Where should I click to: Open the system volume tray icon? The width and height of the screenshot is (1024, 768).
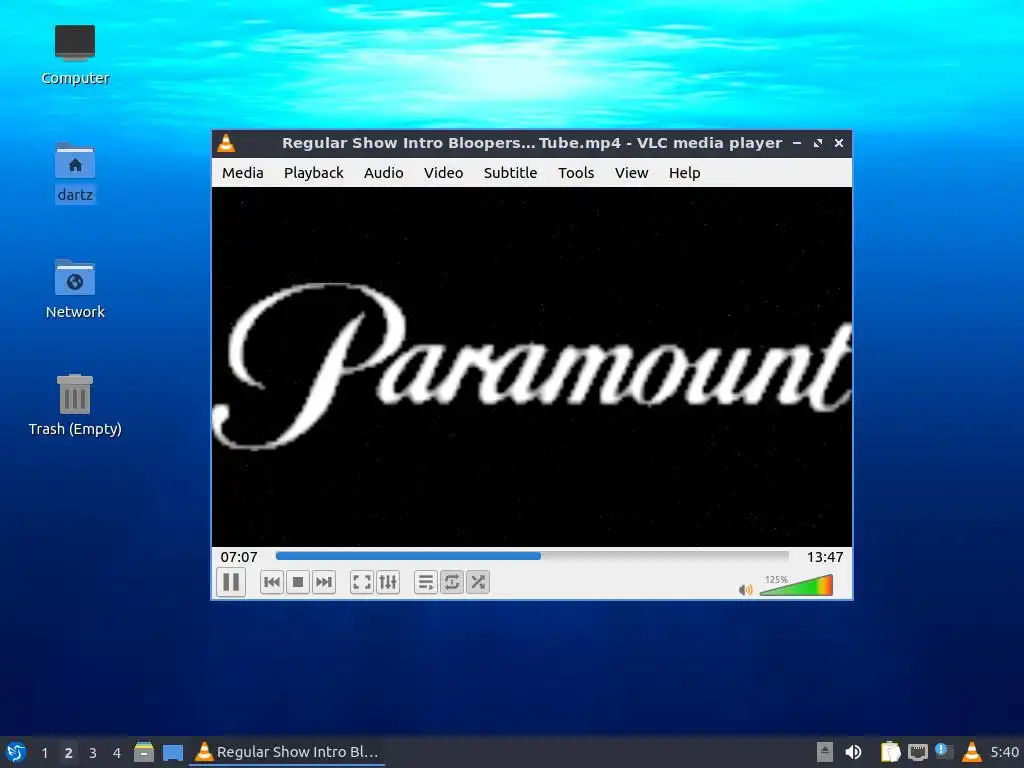point(853,752)
